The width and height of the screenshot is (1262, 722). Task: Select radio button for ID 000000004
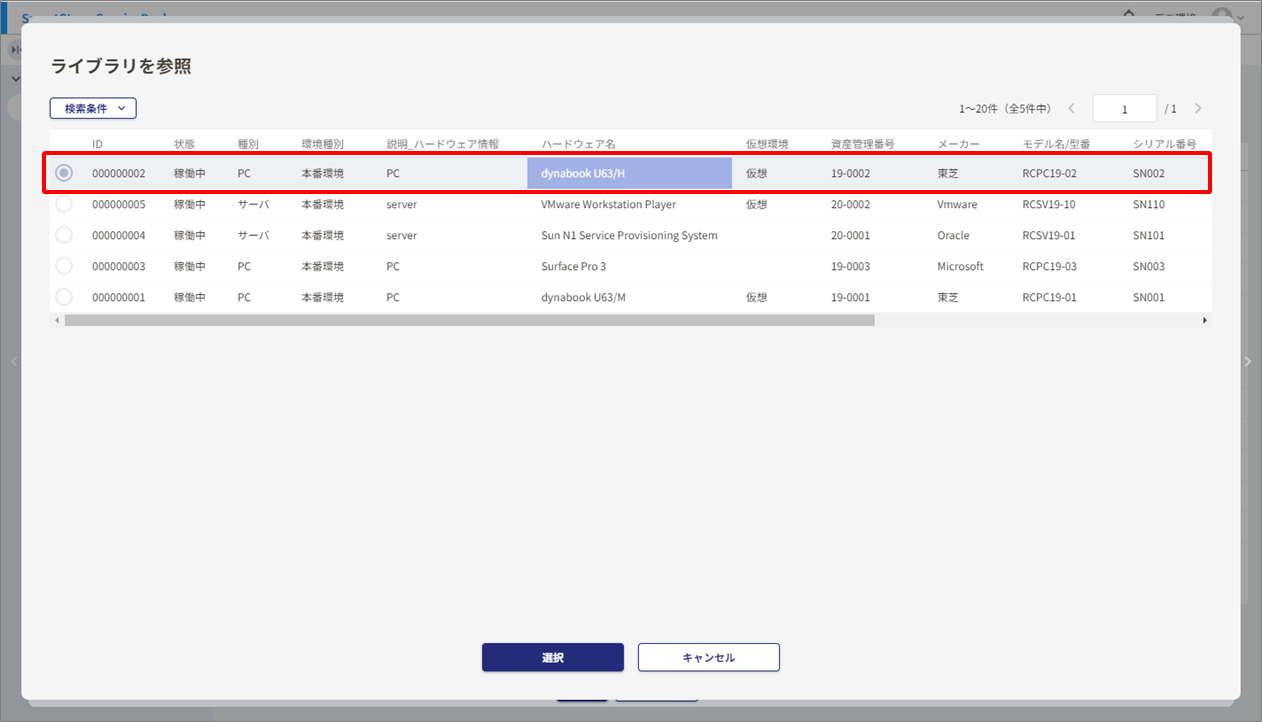64,235
